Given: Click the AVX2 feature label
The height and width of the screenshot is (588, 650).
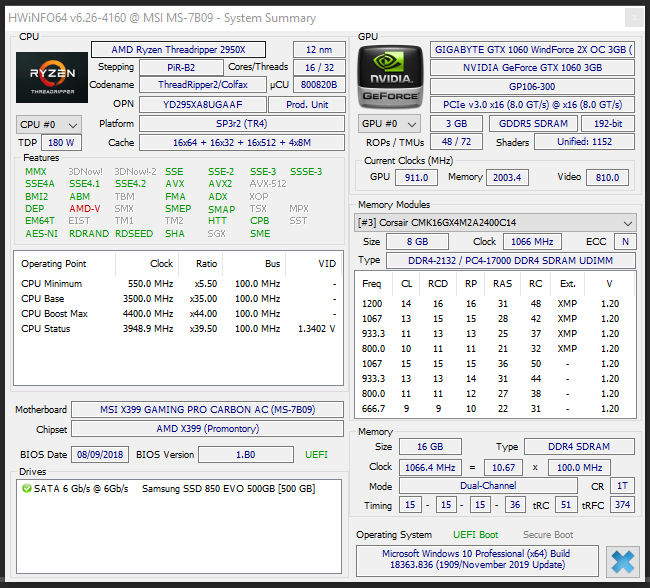Looking at the screenshot, I should pyautogui.click(x=220, y=184).
